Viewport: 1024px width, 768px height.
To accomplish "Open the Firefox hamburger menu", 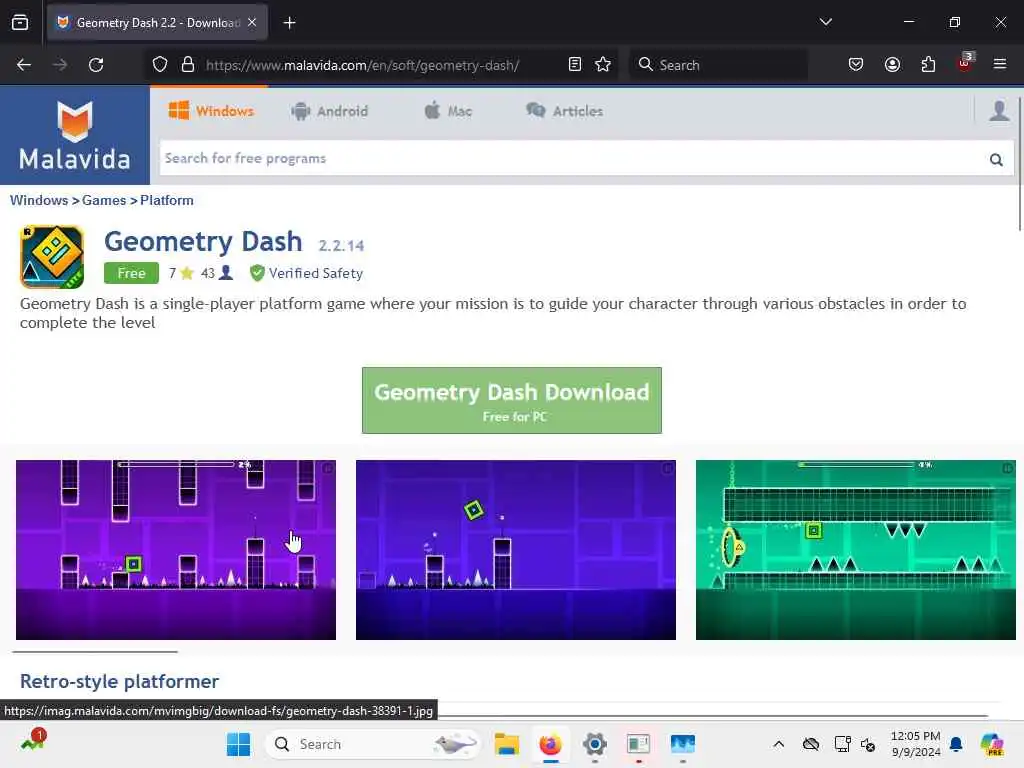I will click(x=1000, y=65).
